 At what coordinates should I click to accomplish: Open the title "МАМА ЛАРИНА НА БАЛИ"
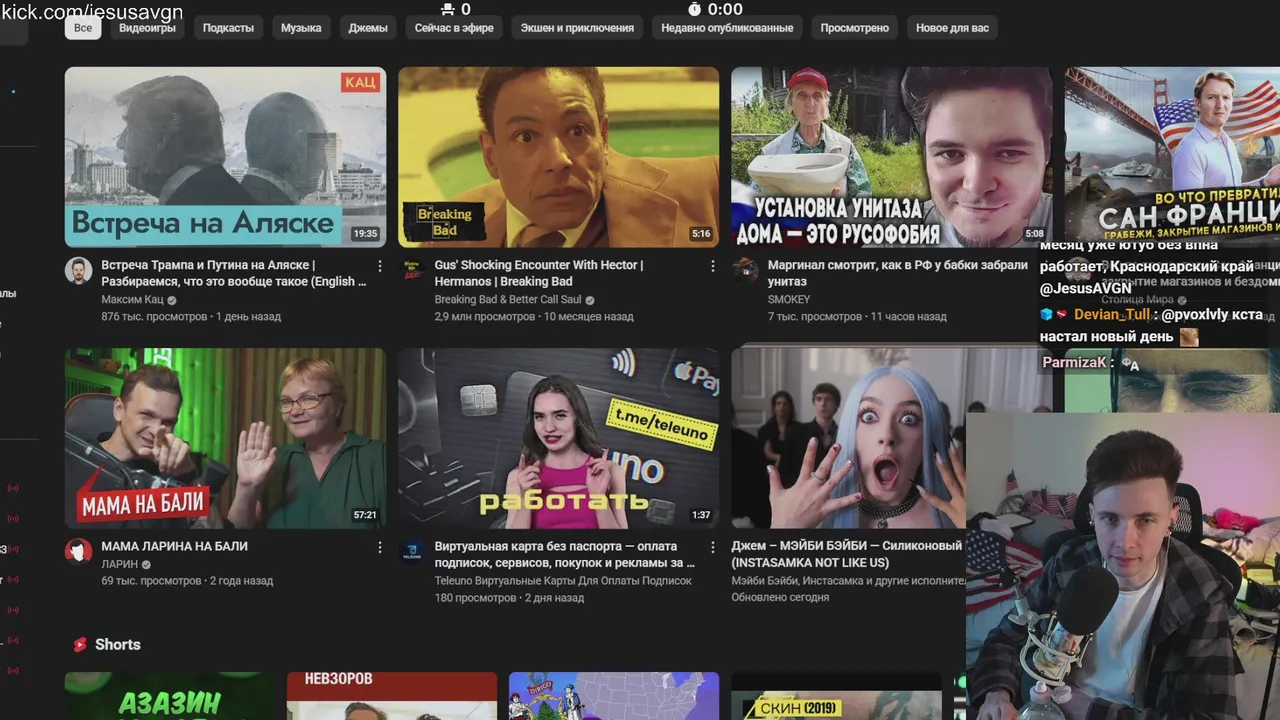tap(174, 546)
